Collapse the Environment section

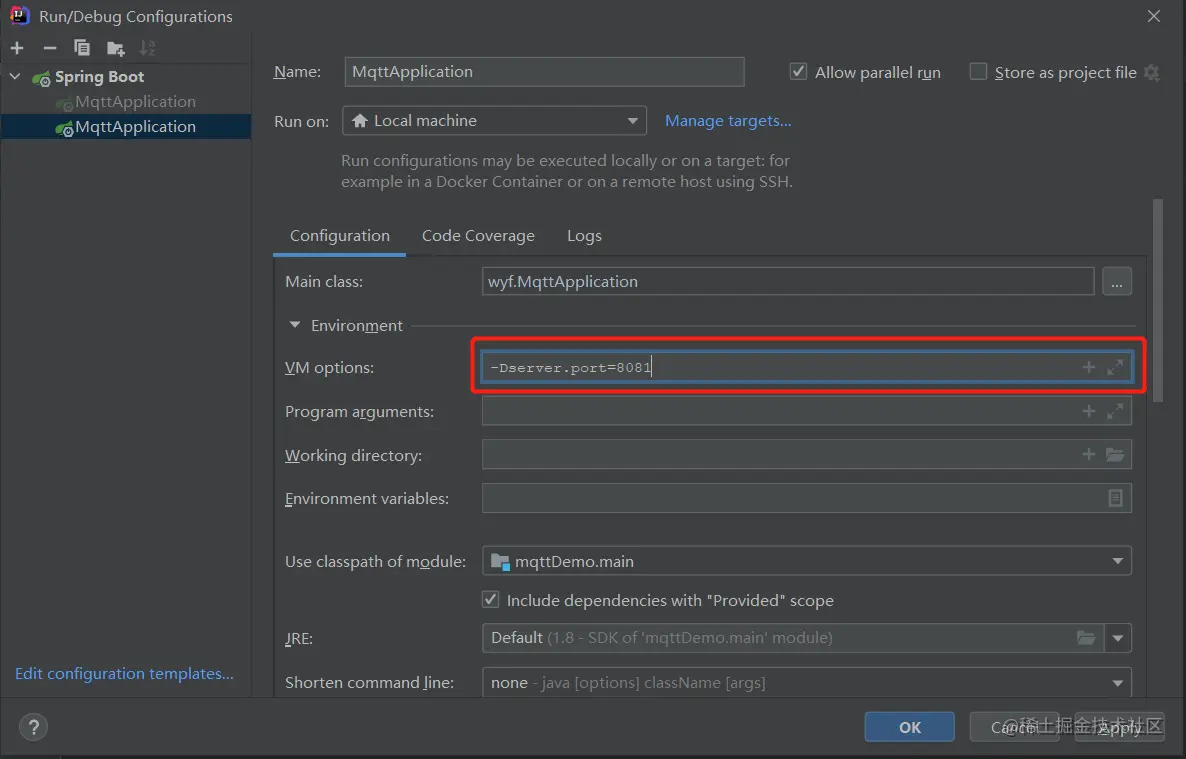click(295, 325)
